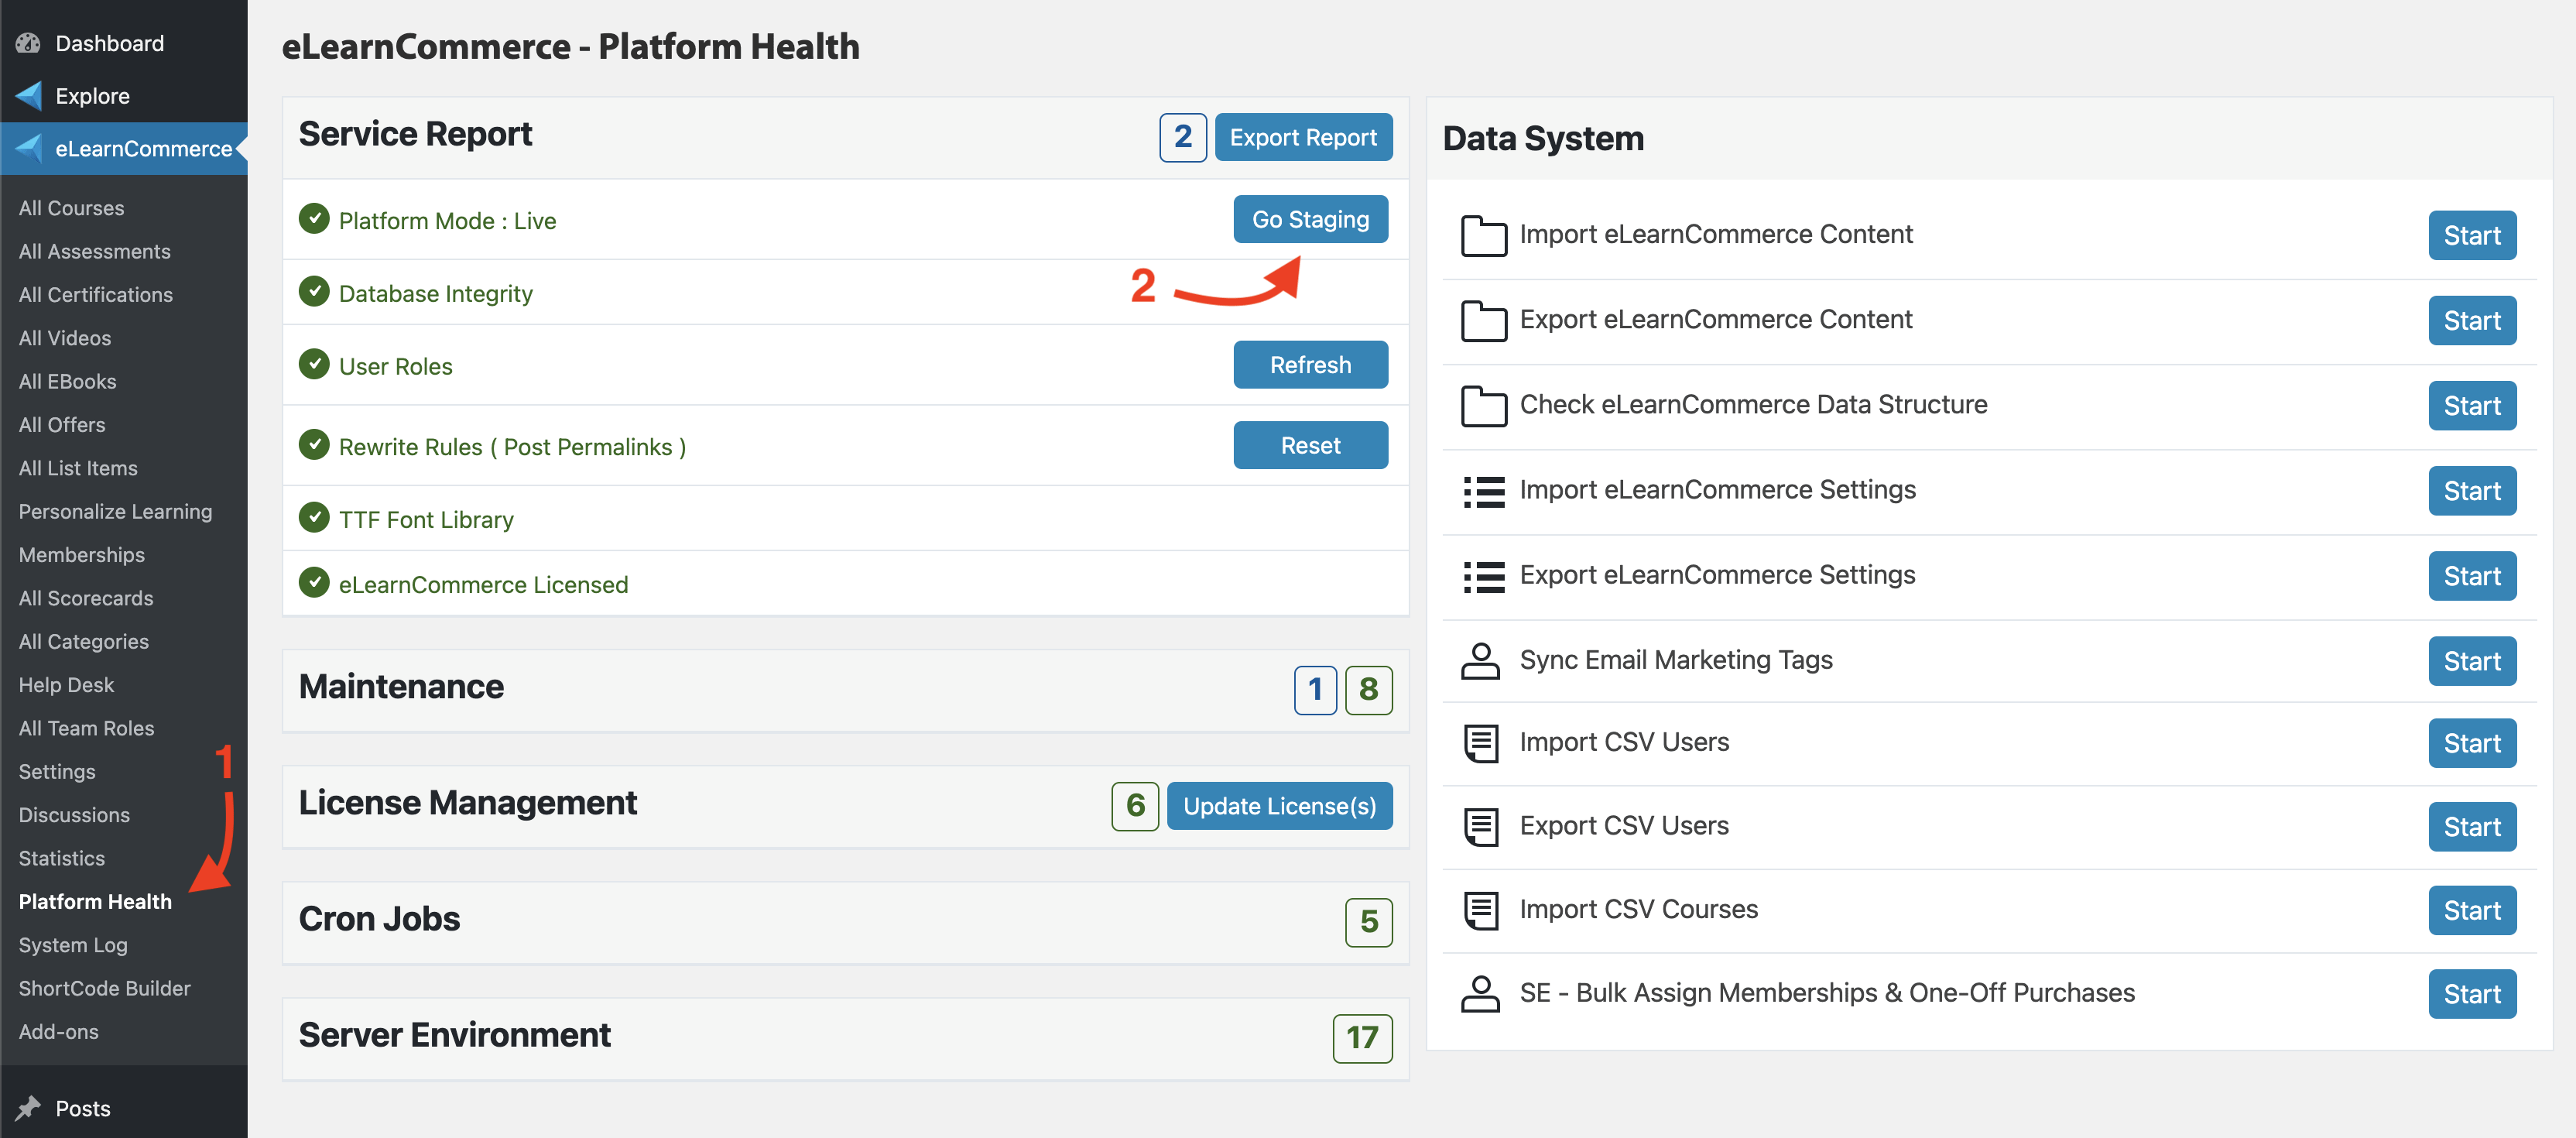Image resolution: width=2576 pixels, height=1138 pixels.
Task: Expand the License Management section
Action: click(845, 806)
